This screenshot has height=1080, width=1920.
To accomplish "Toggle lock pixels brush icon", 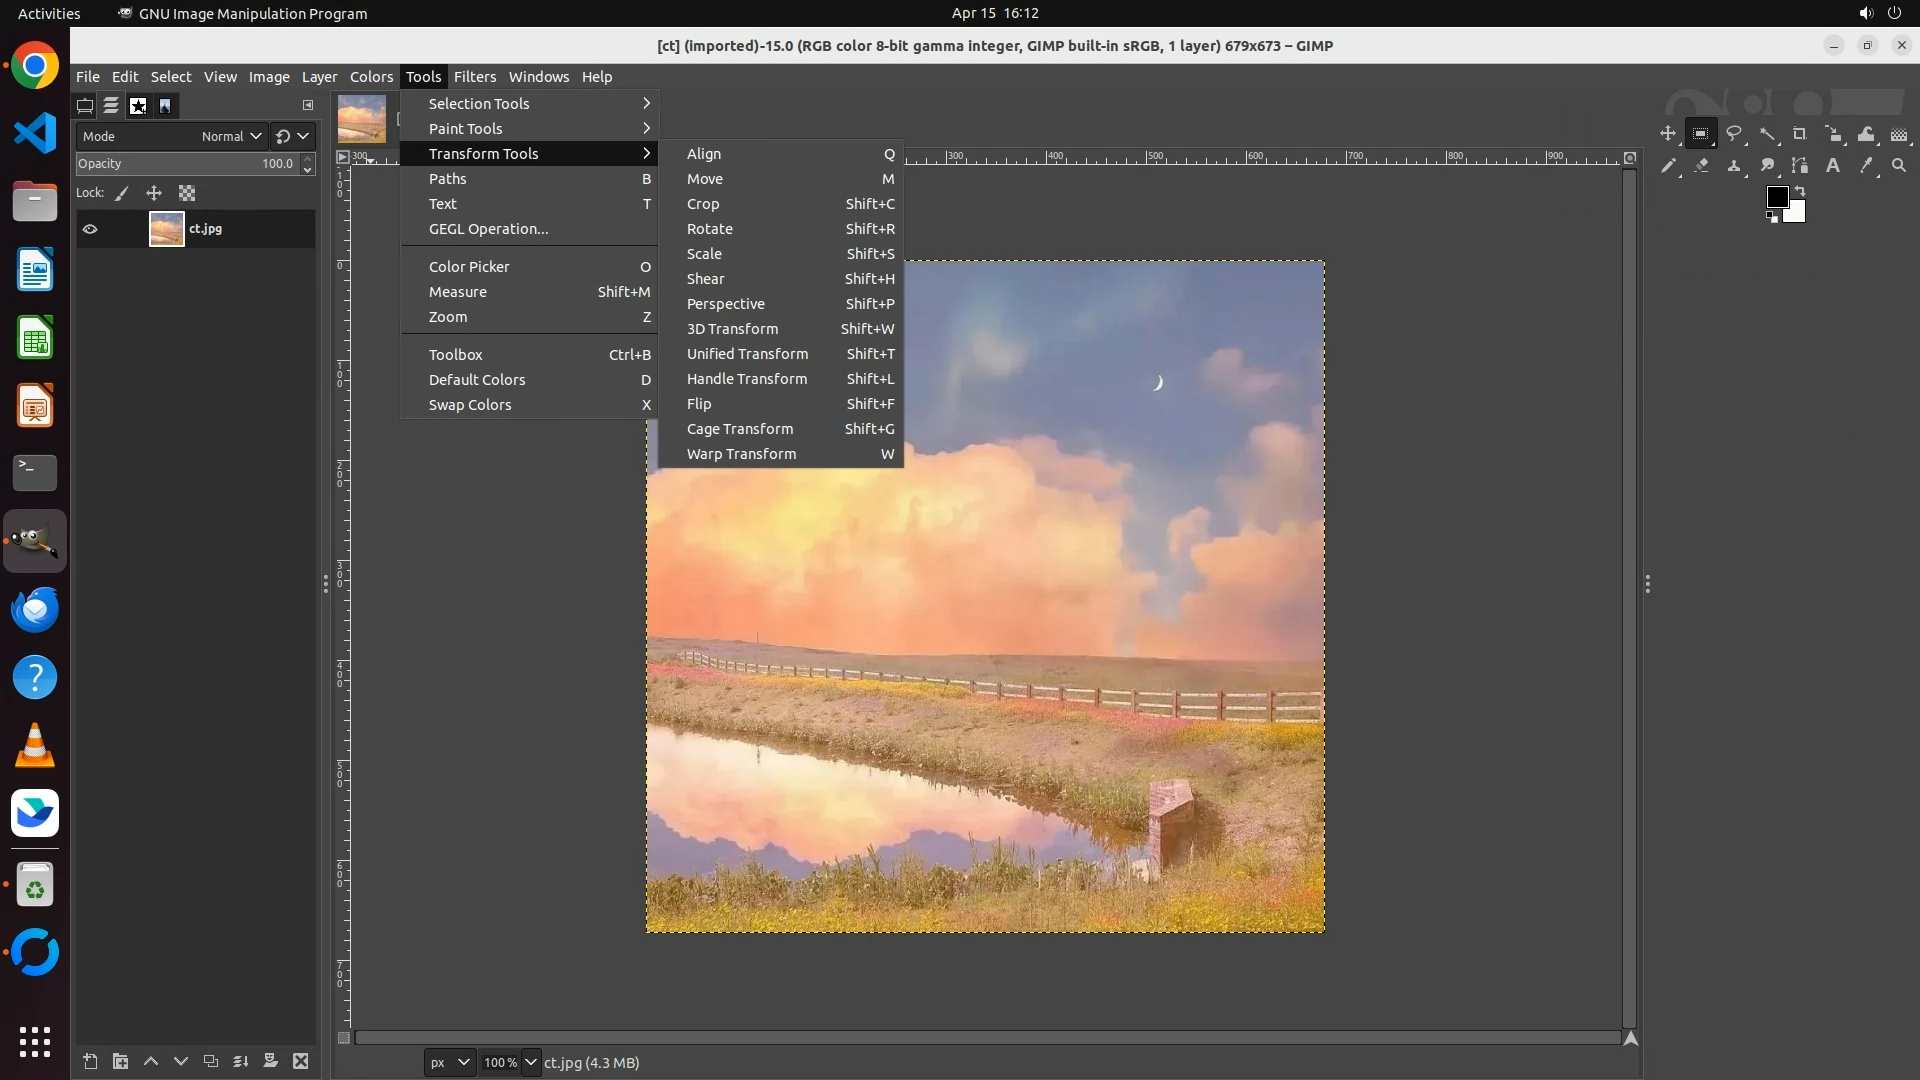I will [122, 193].
